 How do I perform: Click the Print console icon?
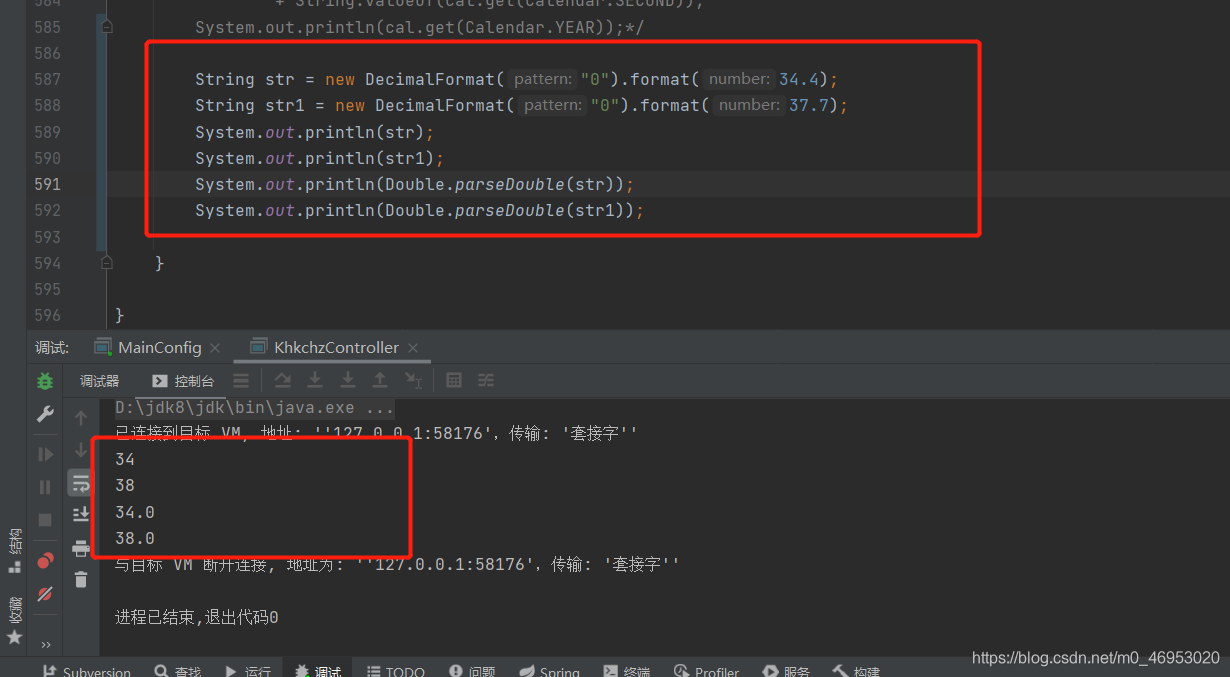coord(81,547)
